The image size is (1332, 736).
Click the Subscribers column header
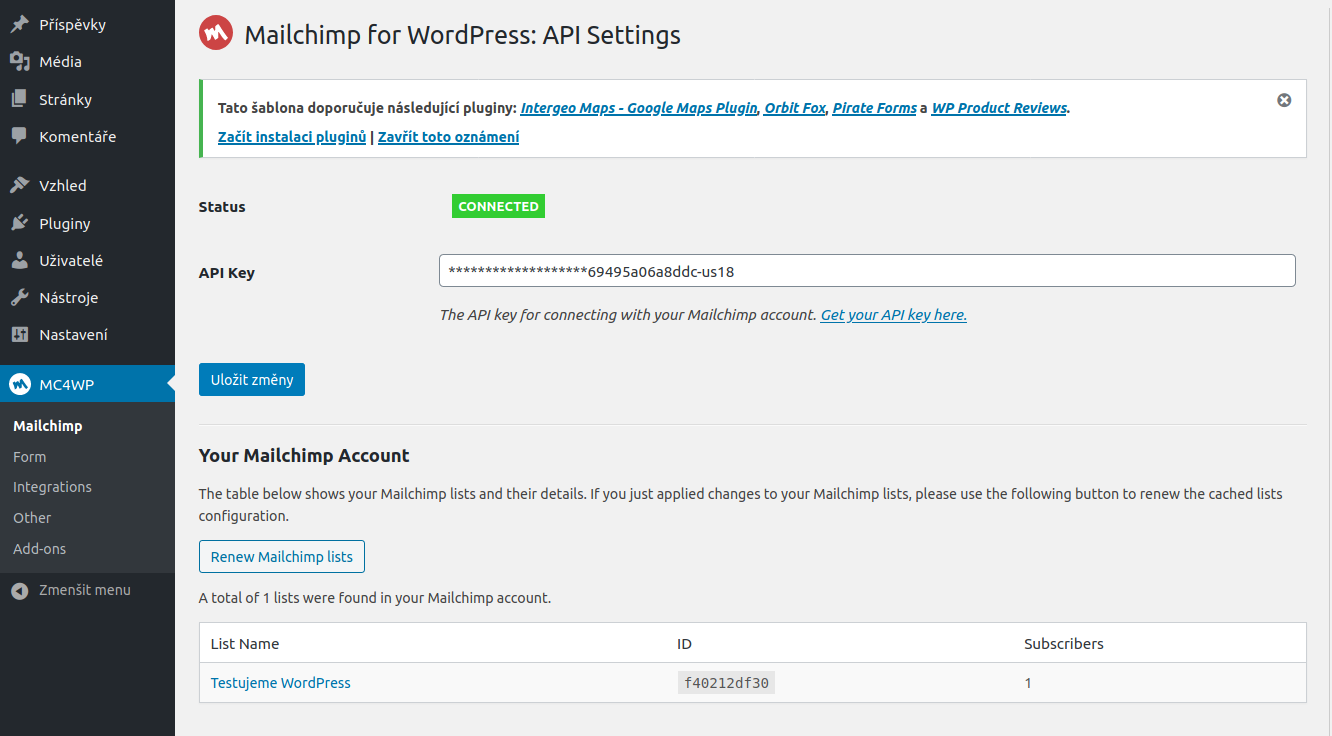[x=1064, y=644]
